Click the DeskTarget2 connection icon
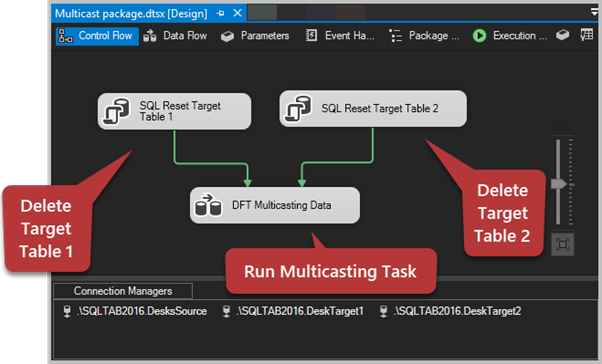This screenshot has width=602, height=364. coord(384,311)
